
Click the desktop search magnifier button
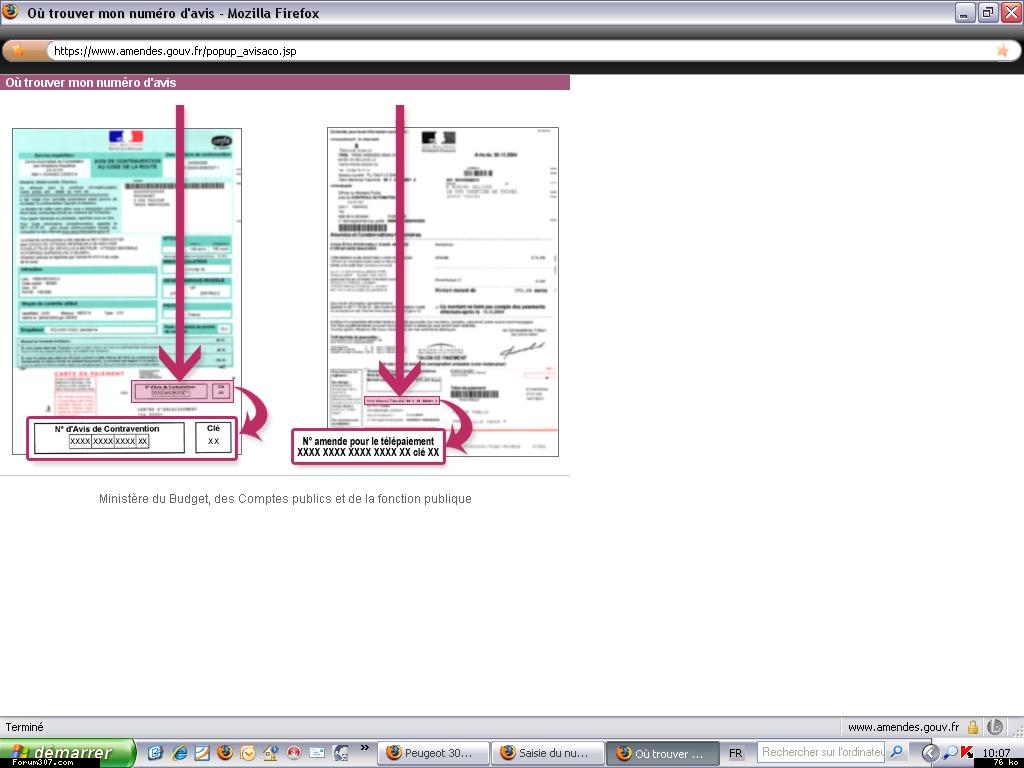[x=897, y=752]
